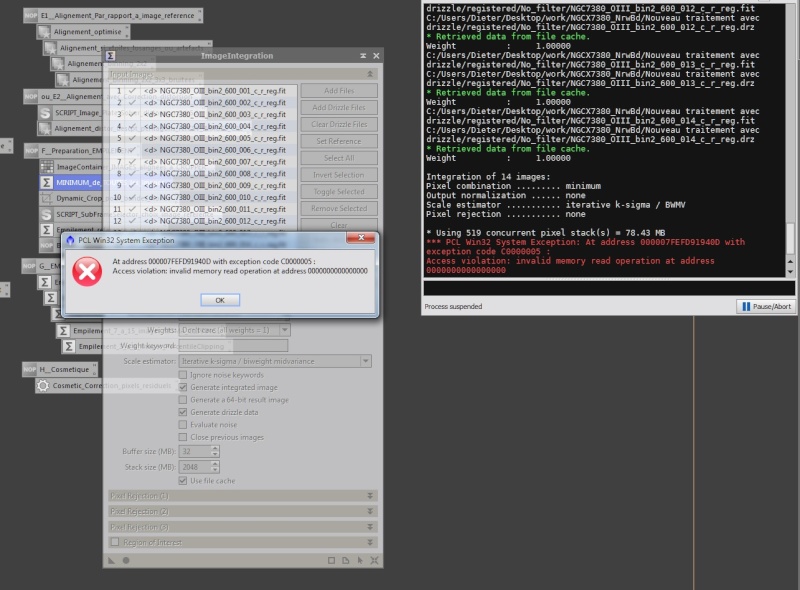Click the Add Files button
The width and height of the screenshot is (800, 590).
[x=339, y=91]
